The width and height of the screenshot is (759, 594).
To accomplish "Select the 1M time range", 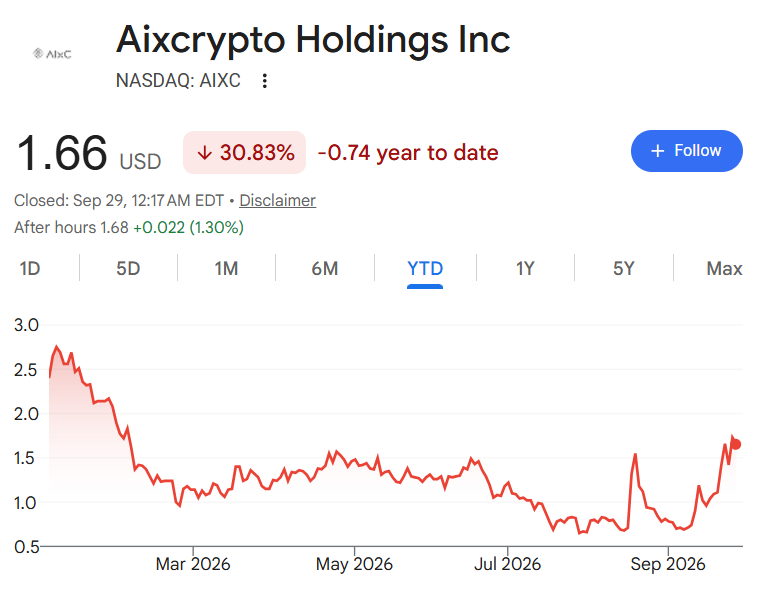I will [x=227, y=268].
